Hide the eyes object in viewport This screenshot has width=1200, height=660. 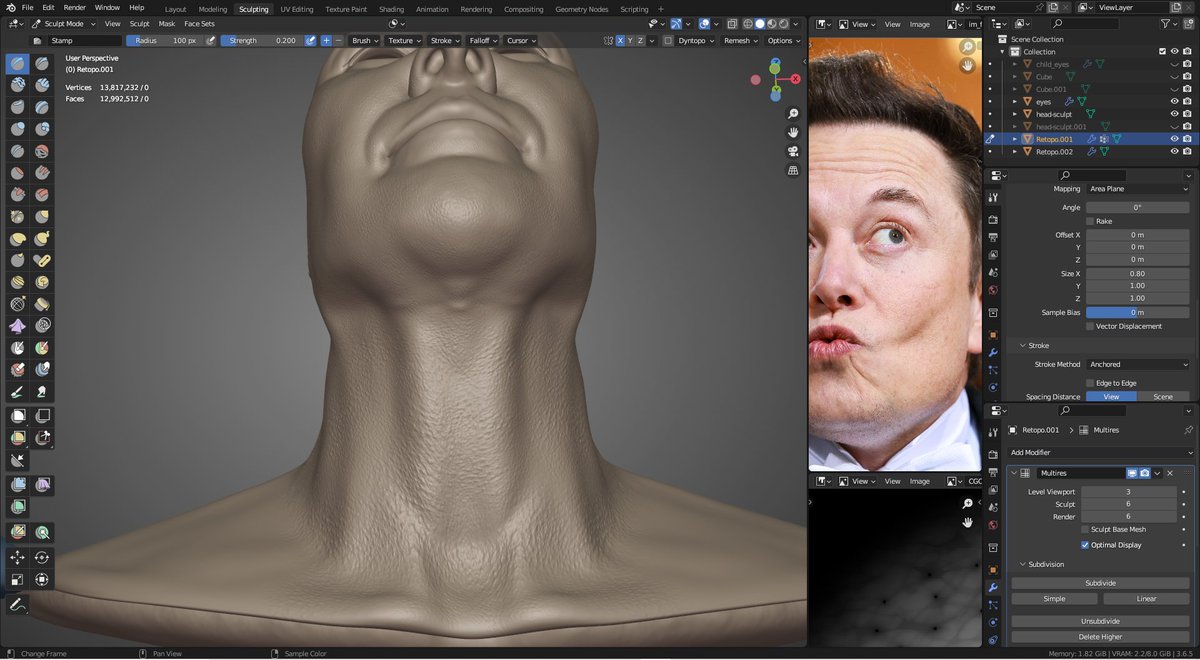1175,101
